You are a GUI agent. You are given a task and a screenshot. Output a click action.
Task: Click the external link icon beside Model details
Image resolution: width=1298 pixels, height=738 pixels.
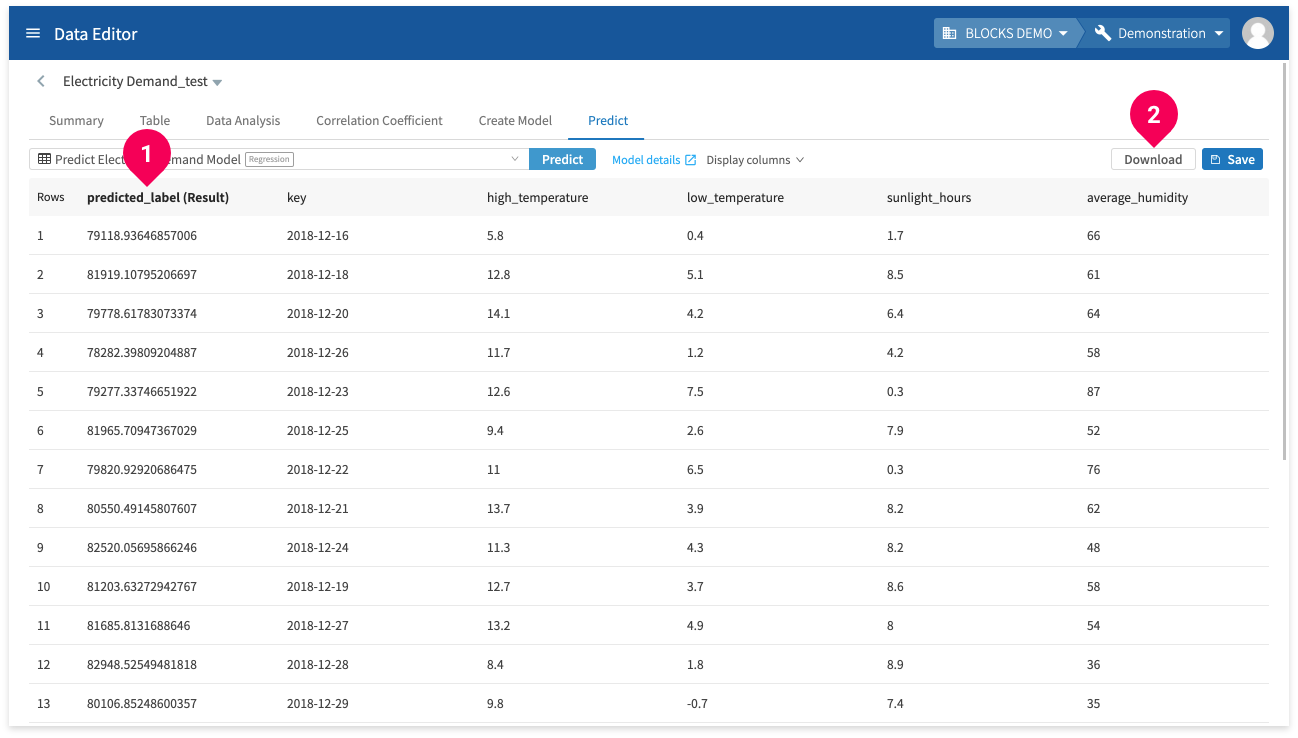point(690,160)
